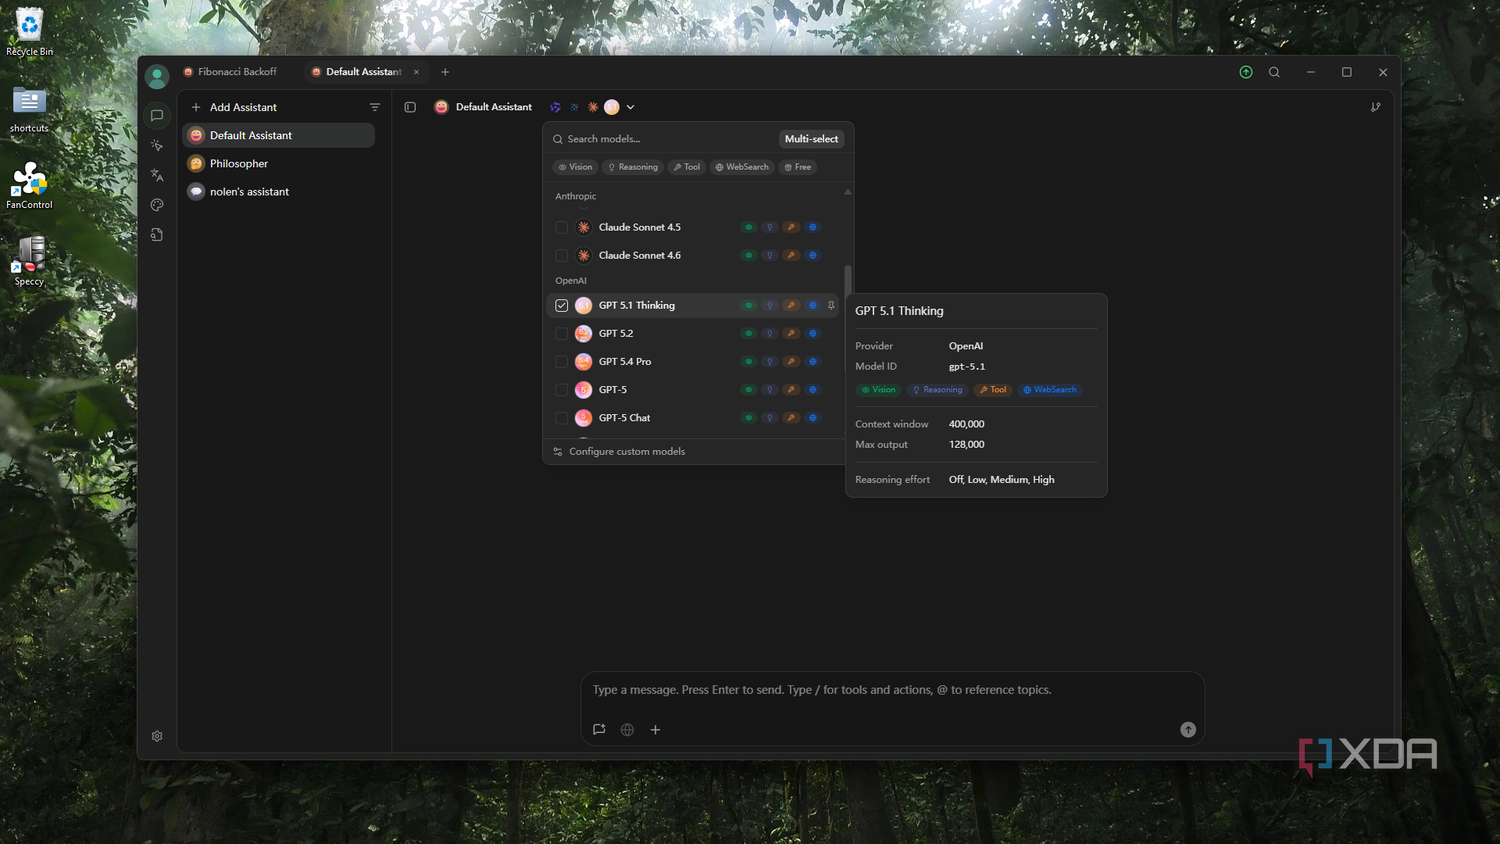Click the purple model icon in the chat header
Screen dimensions: 1500x844
pos(555,107)
